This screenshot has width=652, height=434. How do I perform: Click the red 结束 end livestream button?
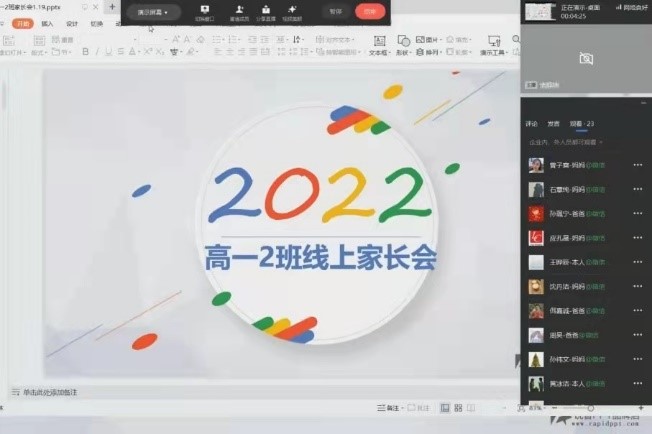click(369, 11)
